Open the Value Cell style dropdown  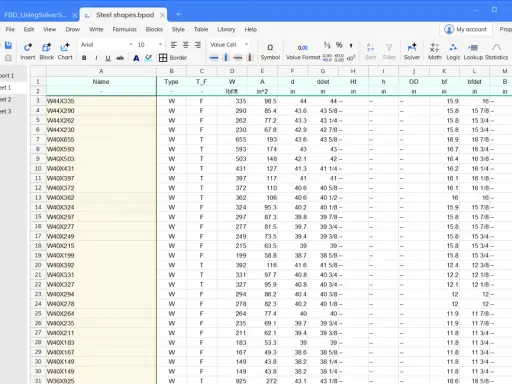[x=229, y=45]
